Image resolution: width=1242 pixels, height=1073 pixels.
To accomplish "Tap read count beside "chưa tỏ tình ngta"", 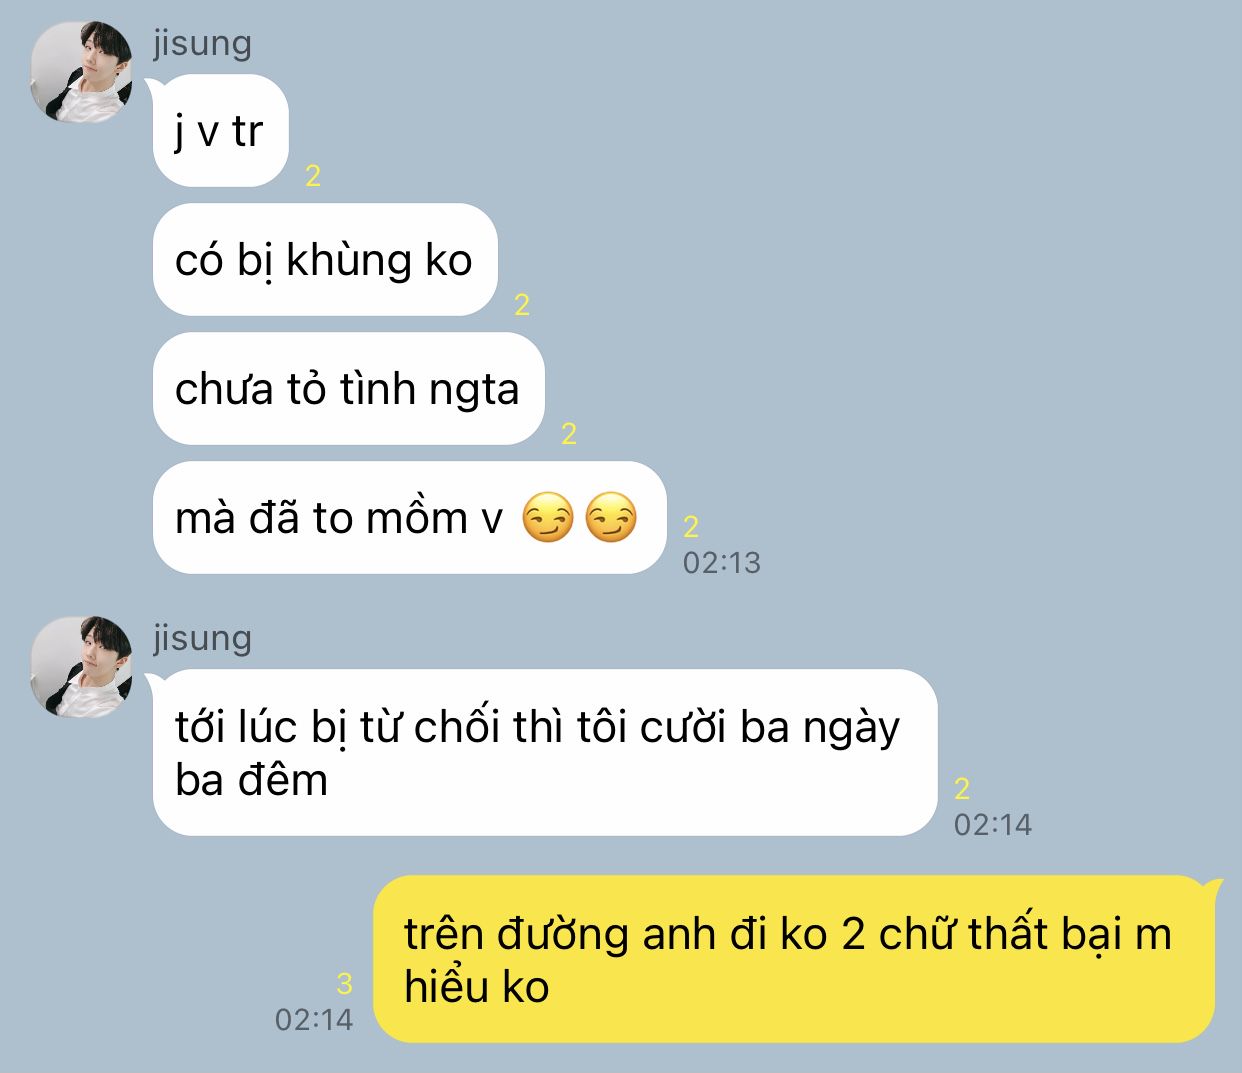I will click(x=569, y=434).
